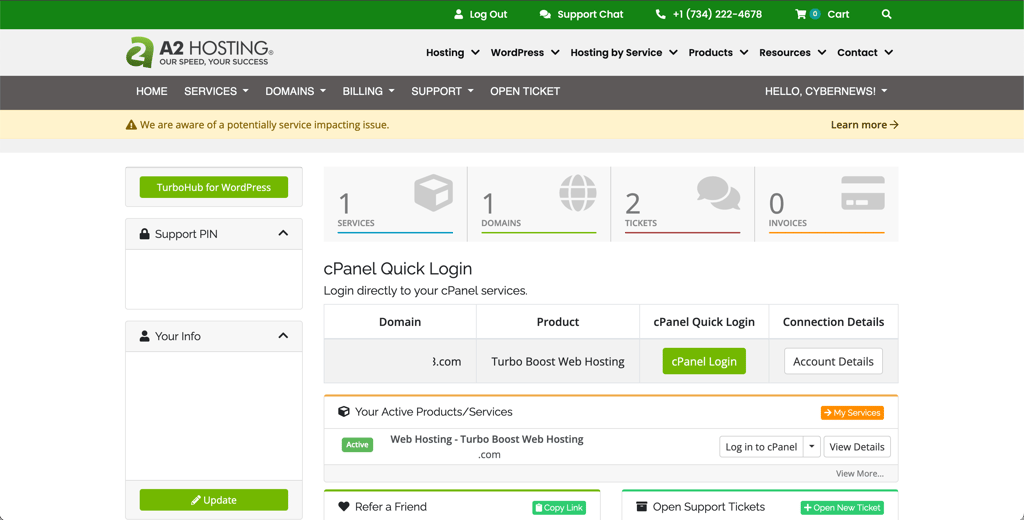Click the green cPanel Login button
Viewport: 1024px width, 520px height.
(704, 361)
